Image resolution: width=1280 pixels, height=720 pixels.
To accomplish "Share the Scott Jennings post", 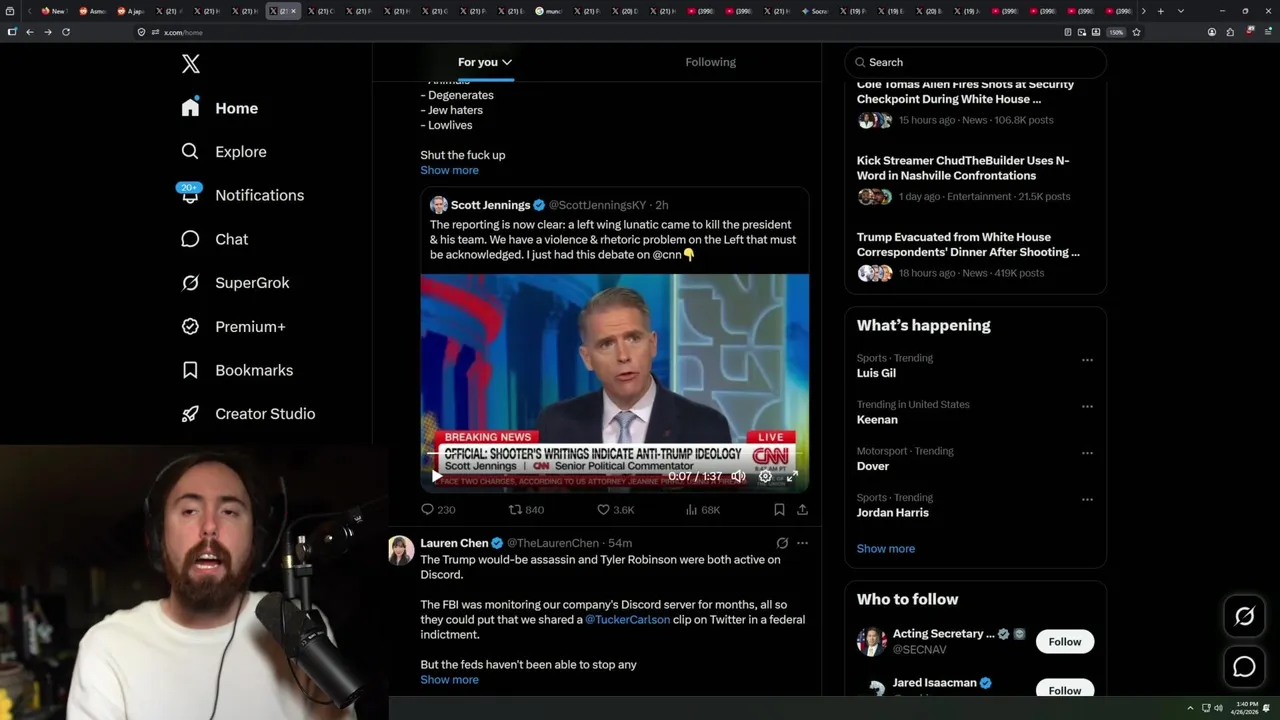I will [802, 510].
